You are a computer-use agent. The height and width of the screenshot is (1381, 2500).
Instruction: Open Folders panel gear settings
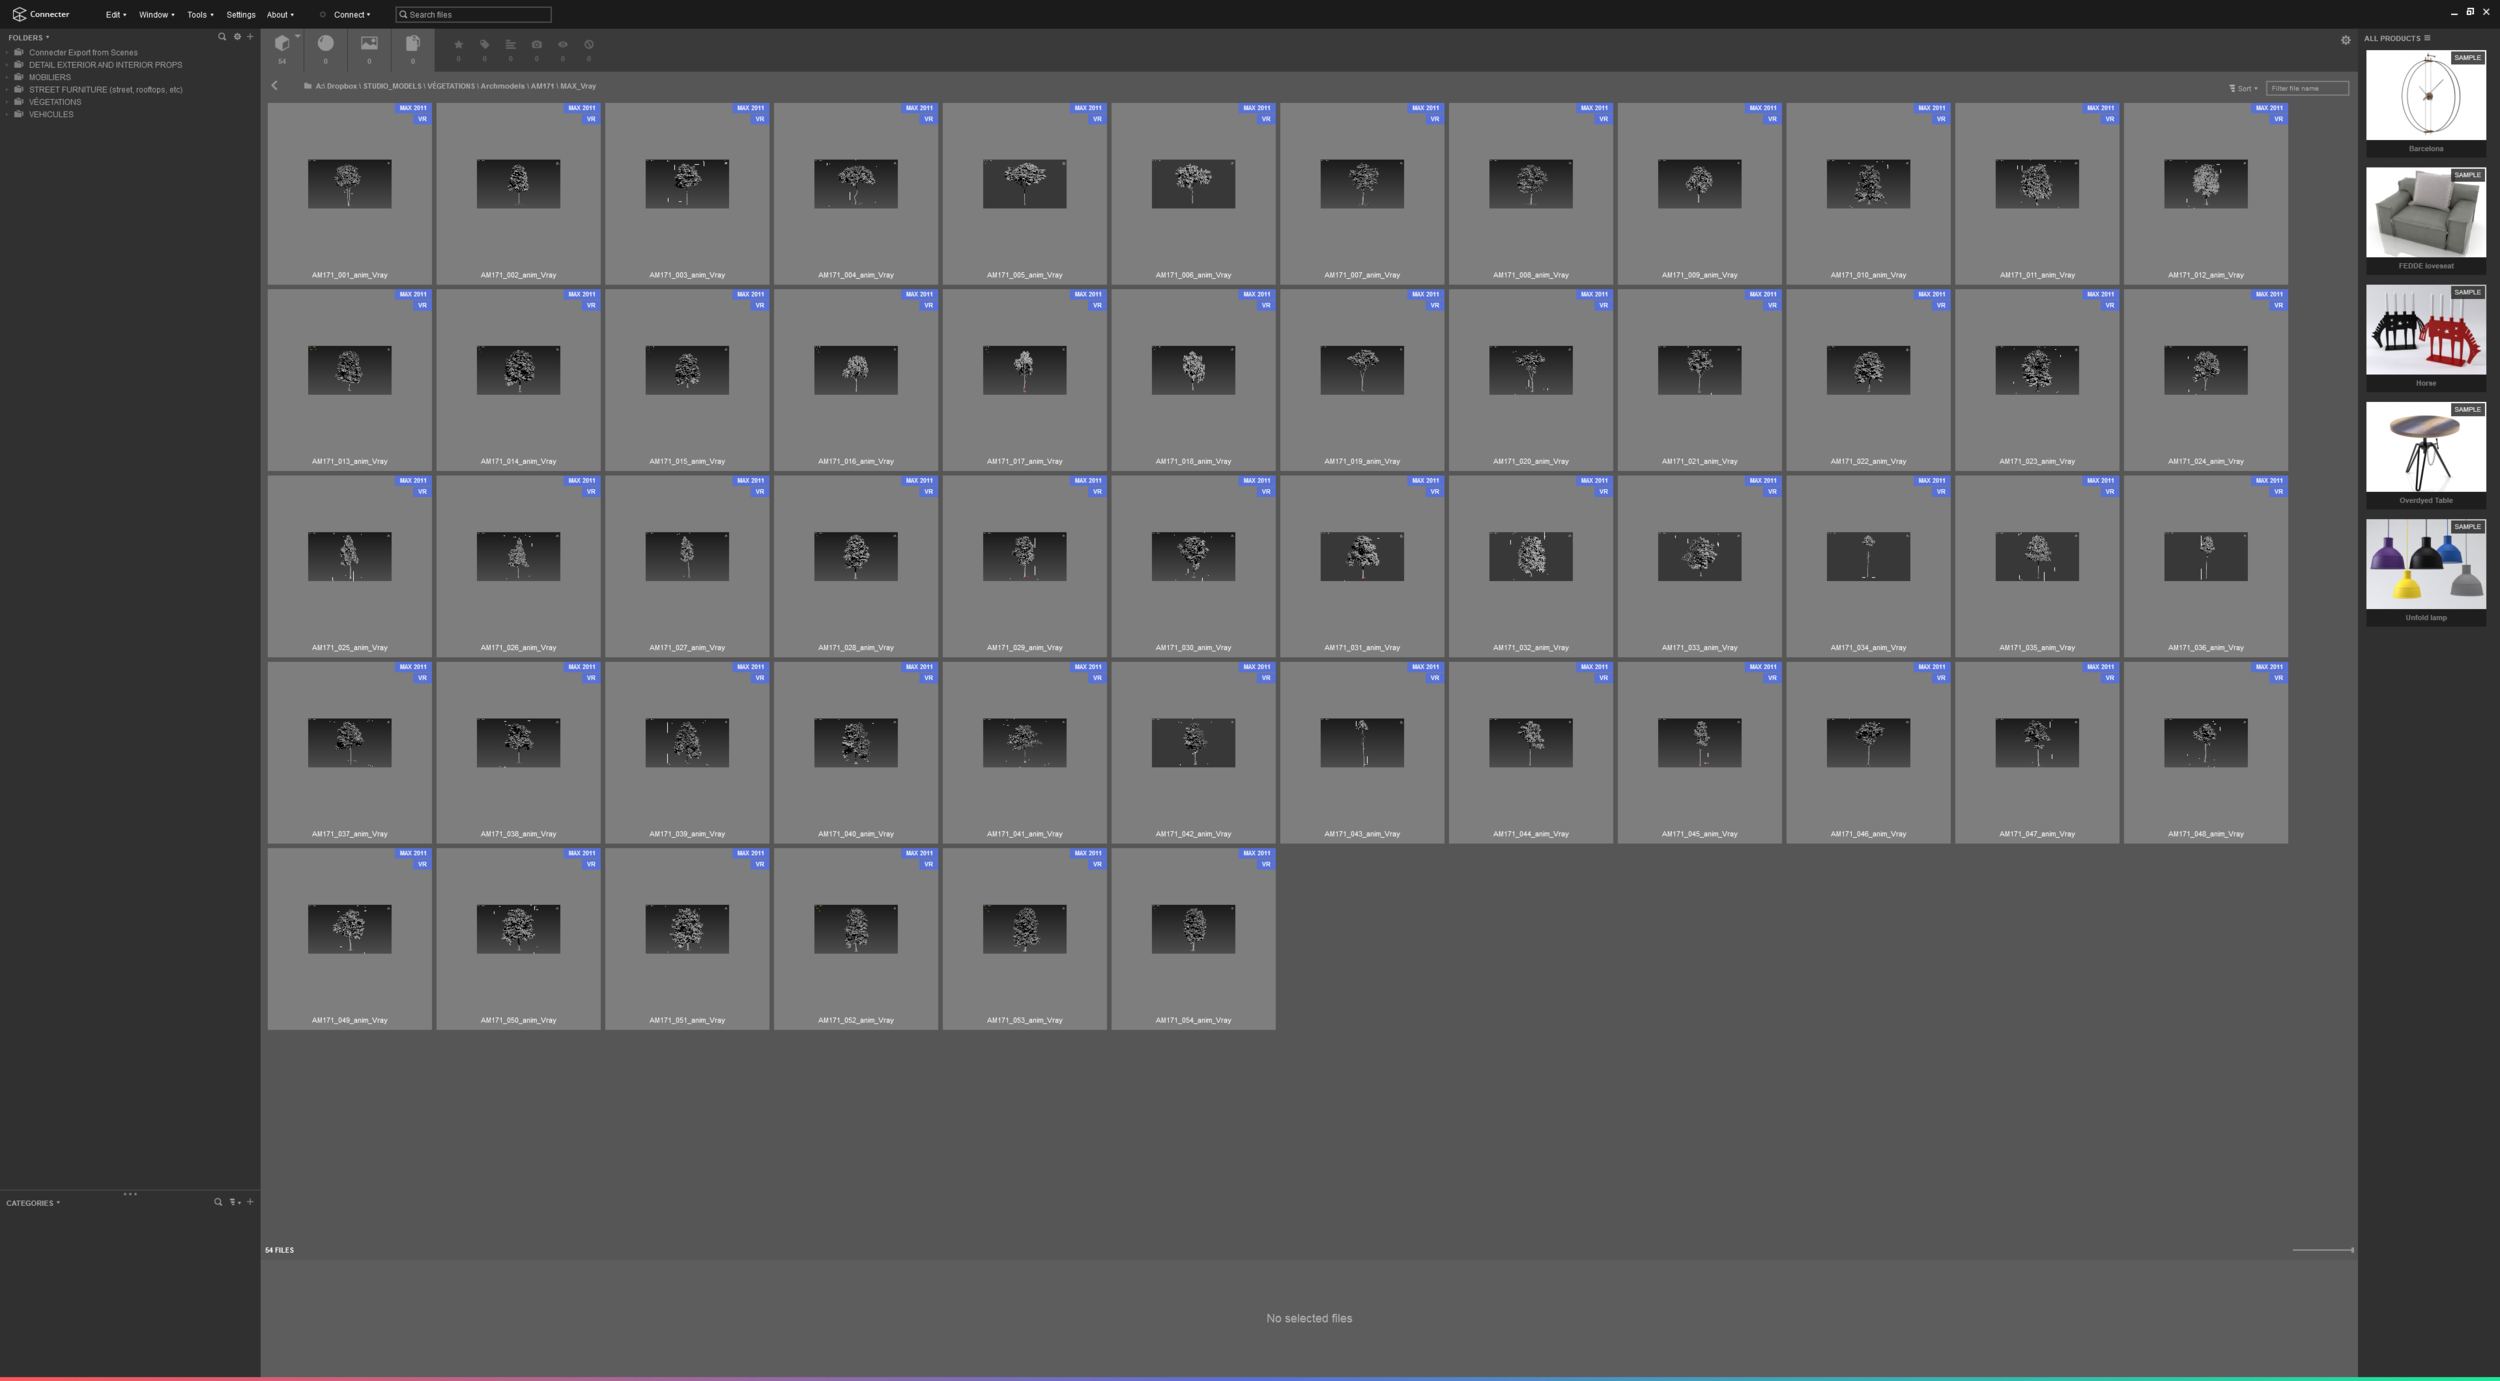click(237, 37)
